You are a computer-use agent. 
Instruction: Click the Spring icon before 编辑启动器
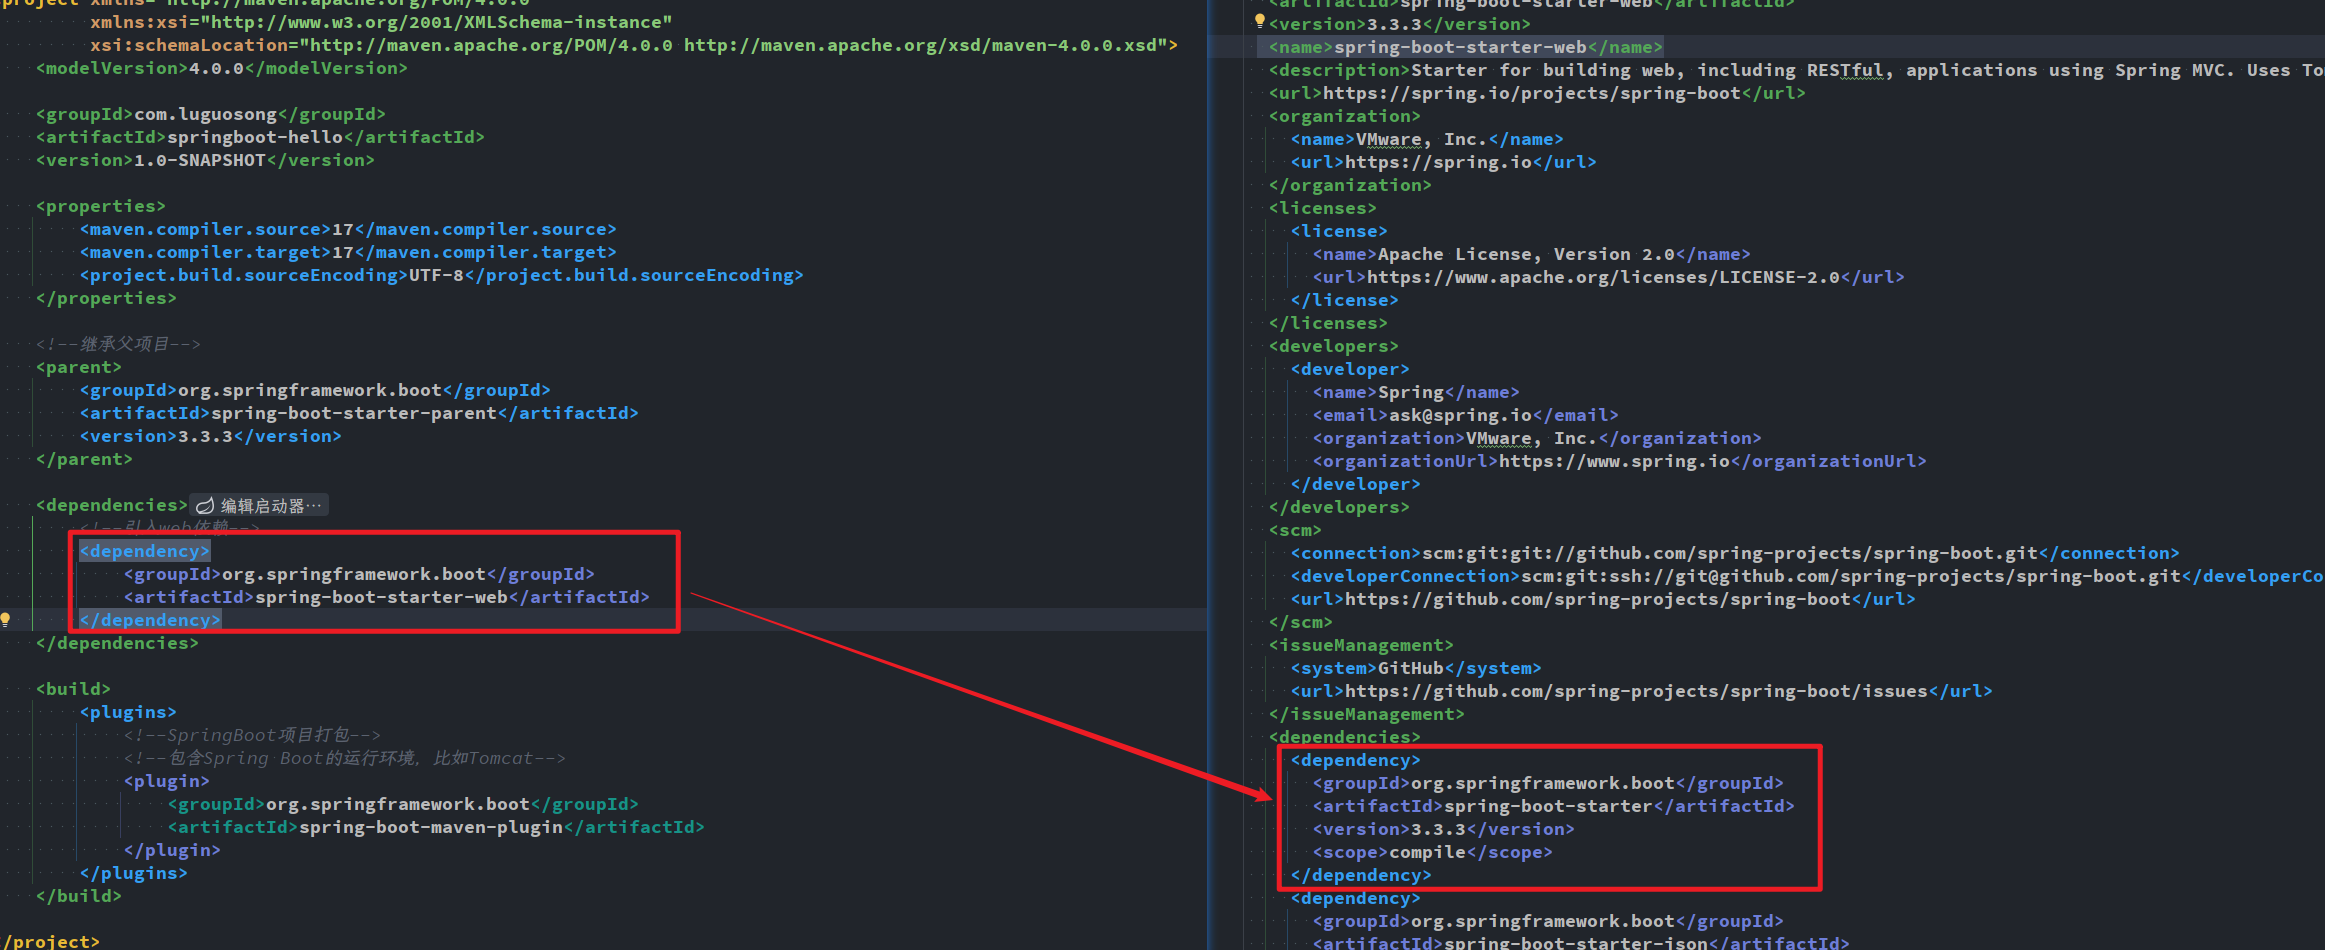point(205,506)
